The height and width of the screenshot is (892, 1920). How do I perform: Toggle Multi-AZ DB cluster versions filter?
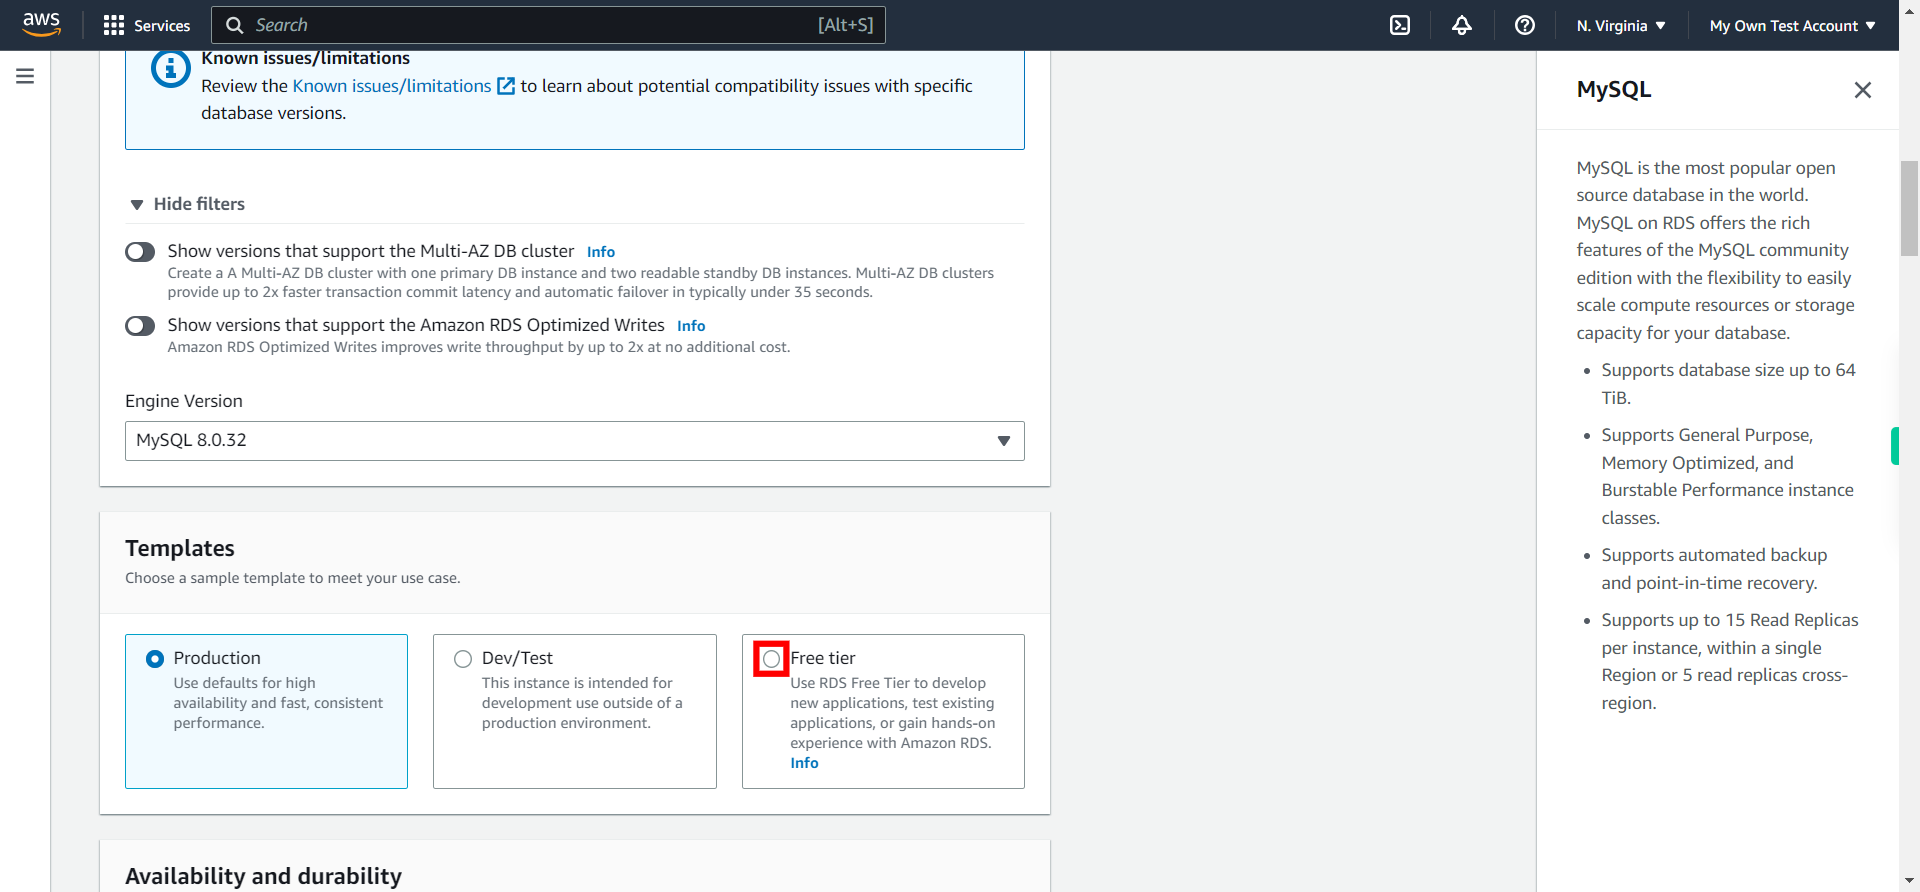(x=140, y=252)
